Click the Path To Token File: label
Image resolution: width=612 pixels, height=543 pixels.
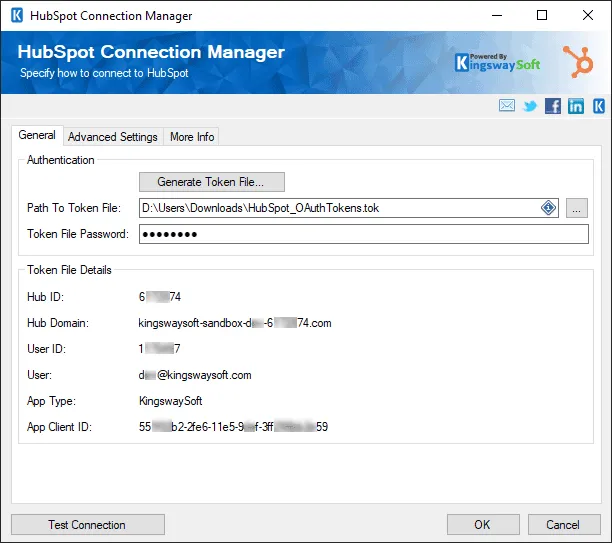click(x=74, y=208)
